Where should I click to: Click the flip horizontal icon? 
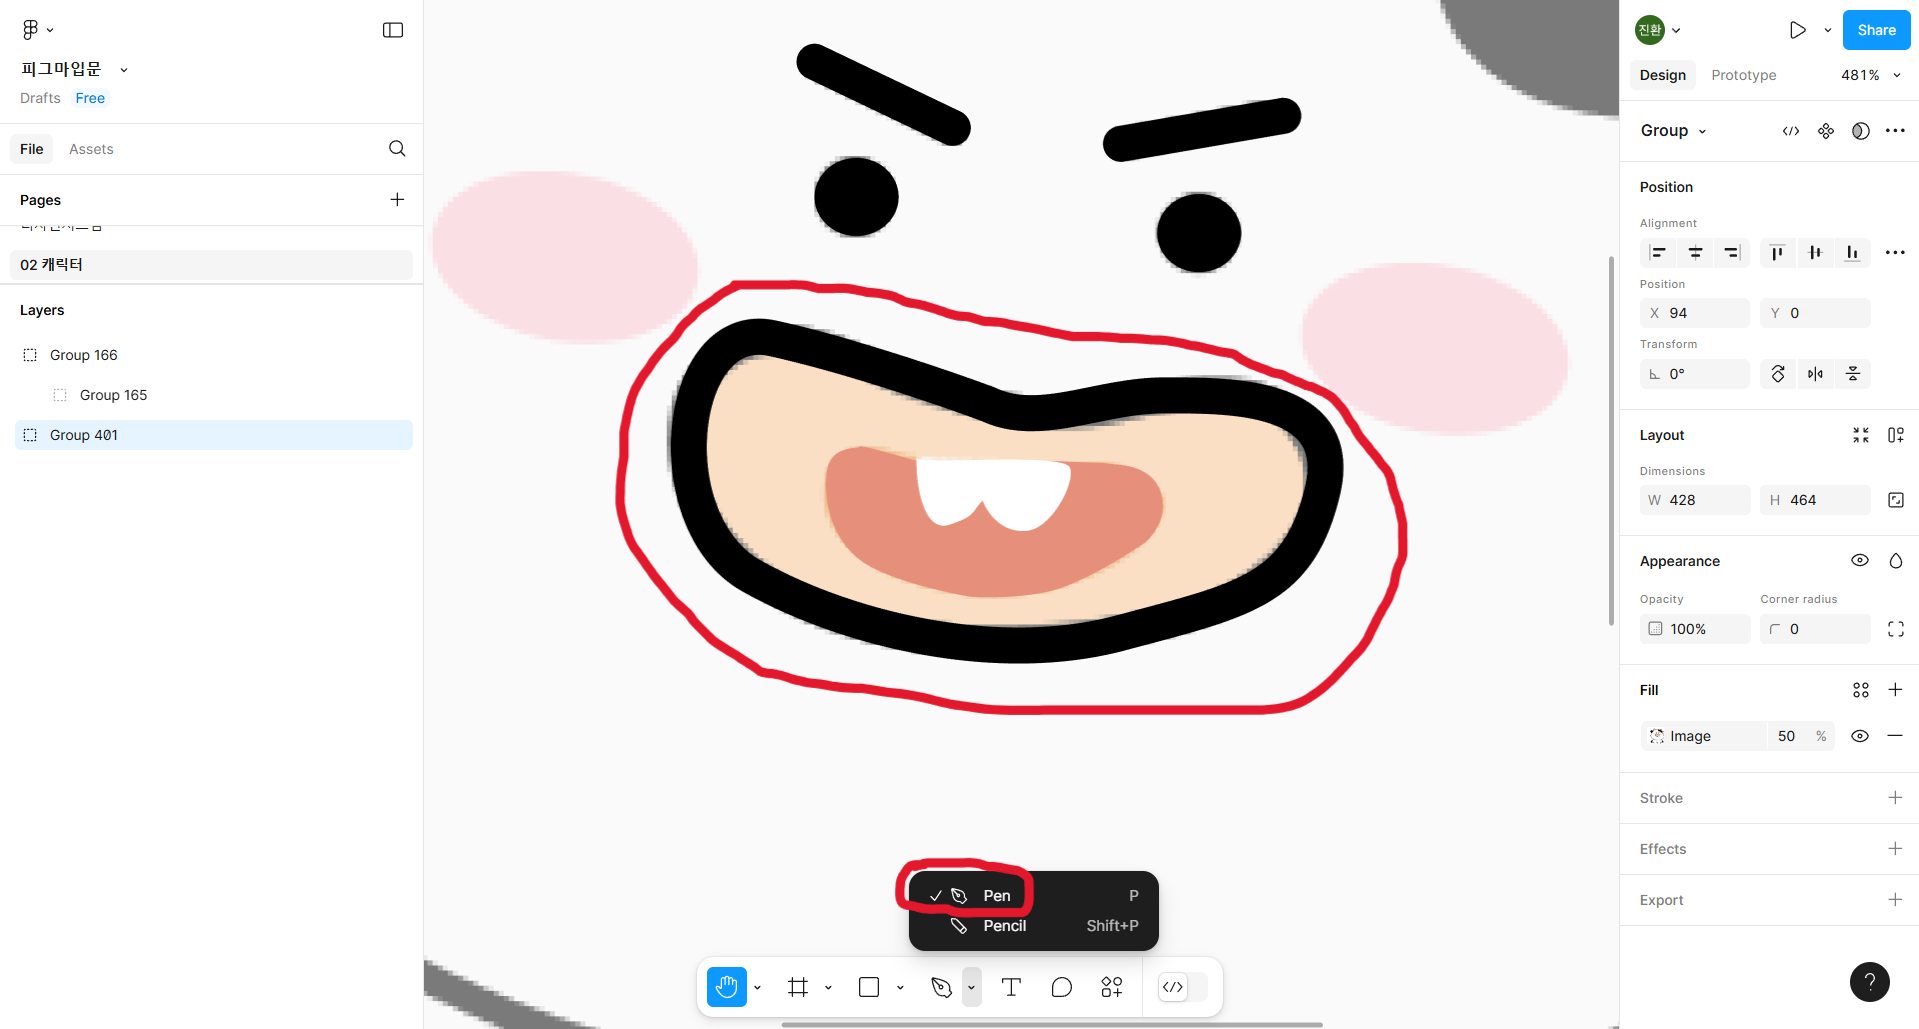click(1815, 374)
